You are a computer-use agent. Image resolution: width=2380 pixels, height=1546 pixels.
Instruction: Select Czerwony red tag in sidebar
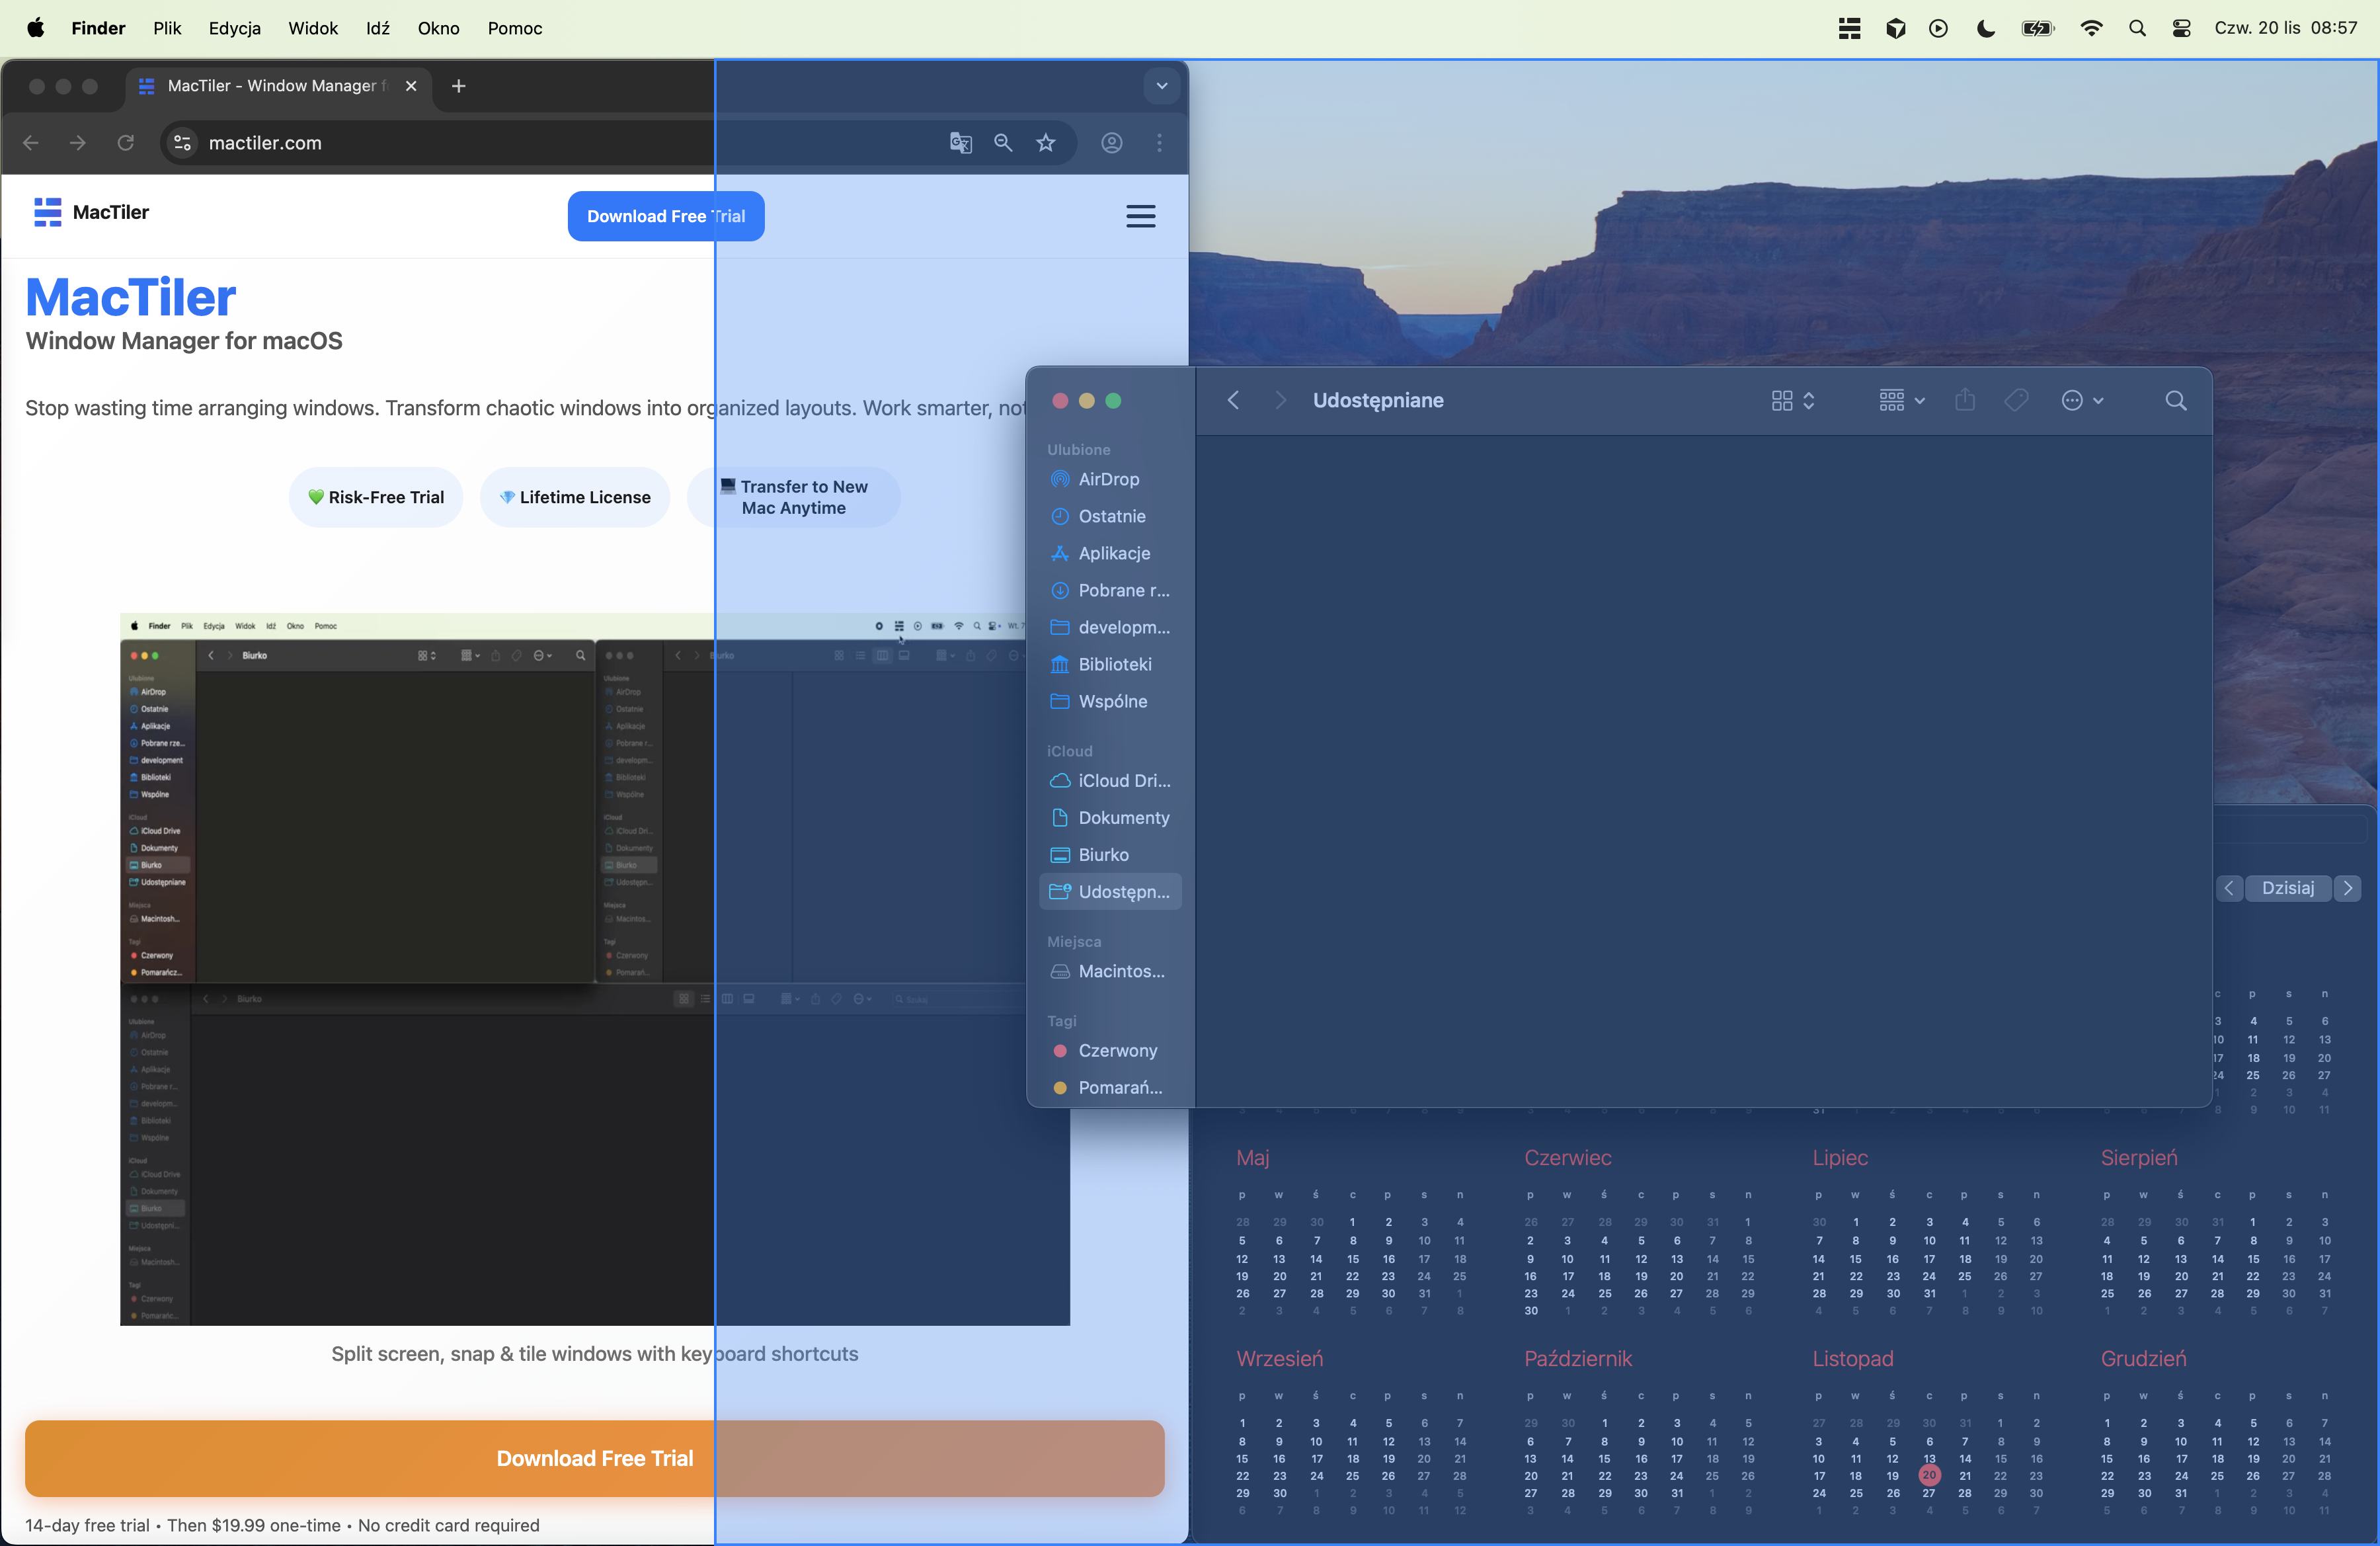1117,1050
